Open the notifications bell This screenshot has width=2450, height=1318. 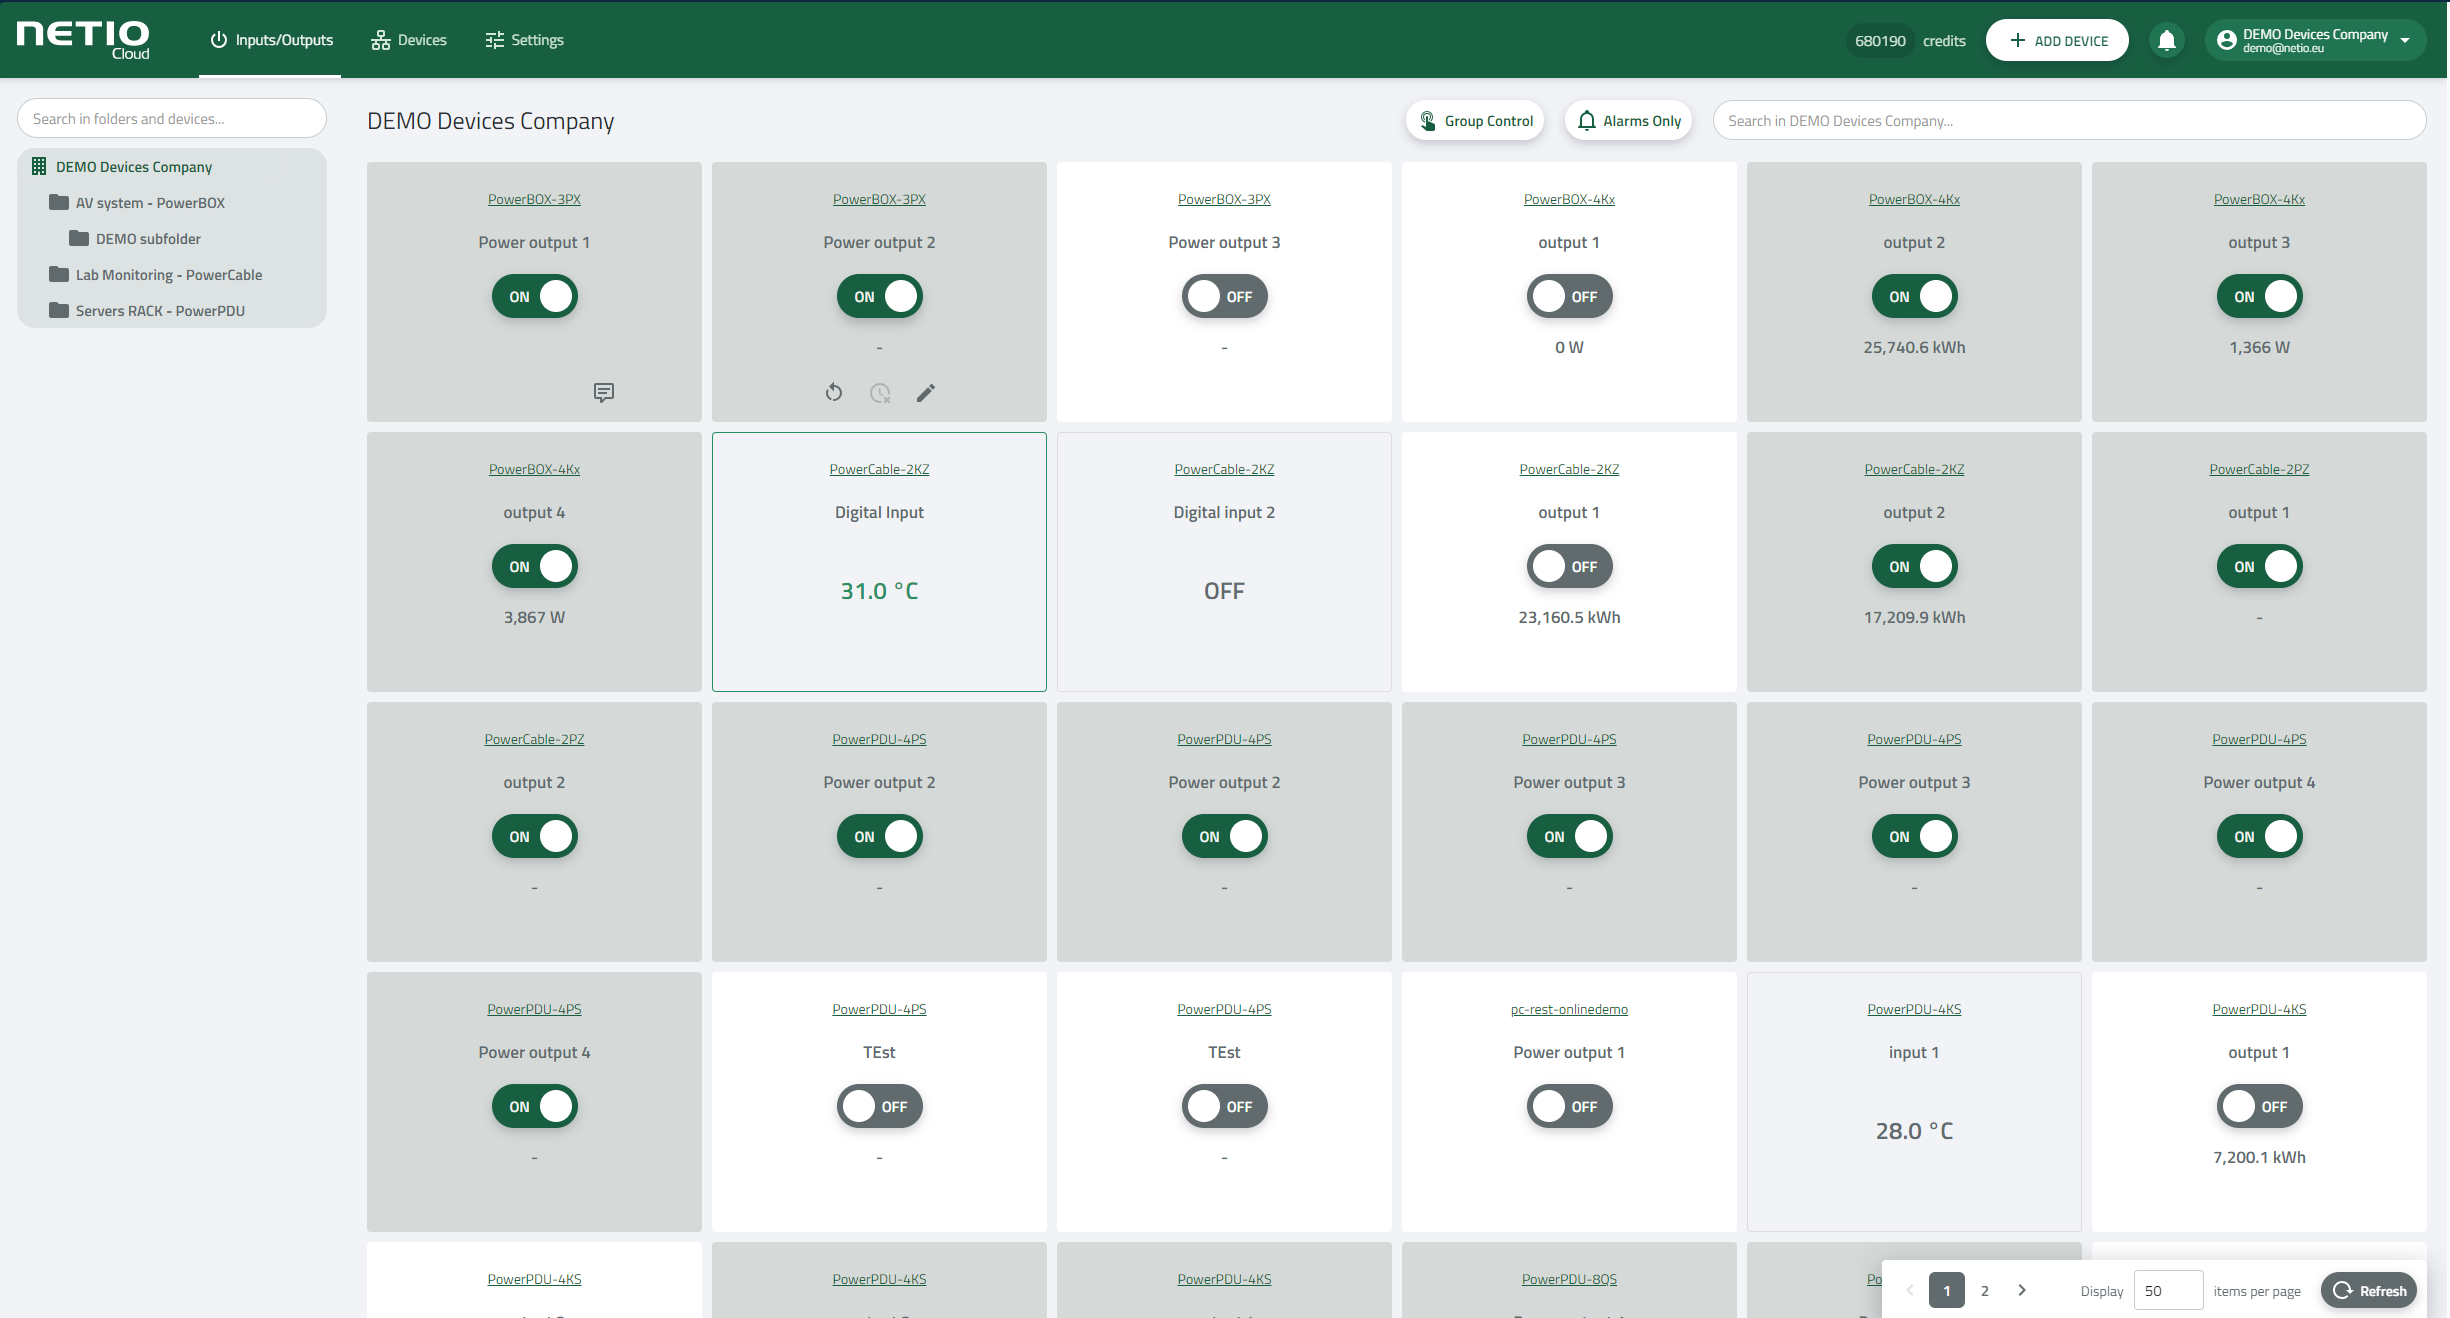(2167, 41)
